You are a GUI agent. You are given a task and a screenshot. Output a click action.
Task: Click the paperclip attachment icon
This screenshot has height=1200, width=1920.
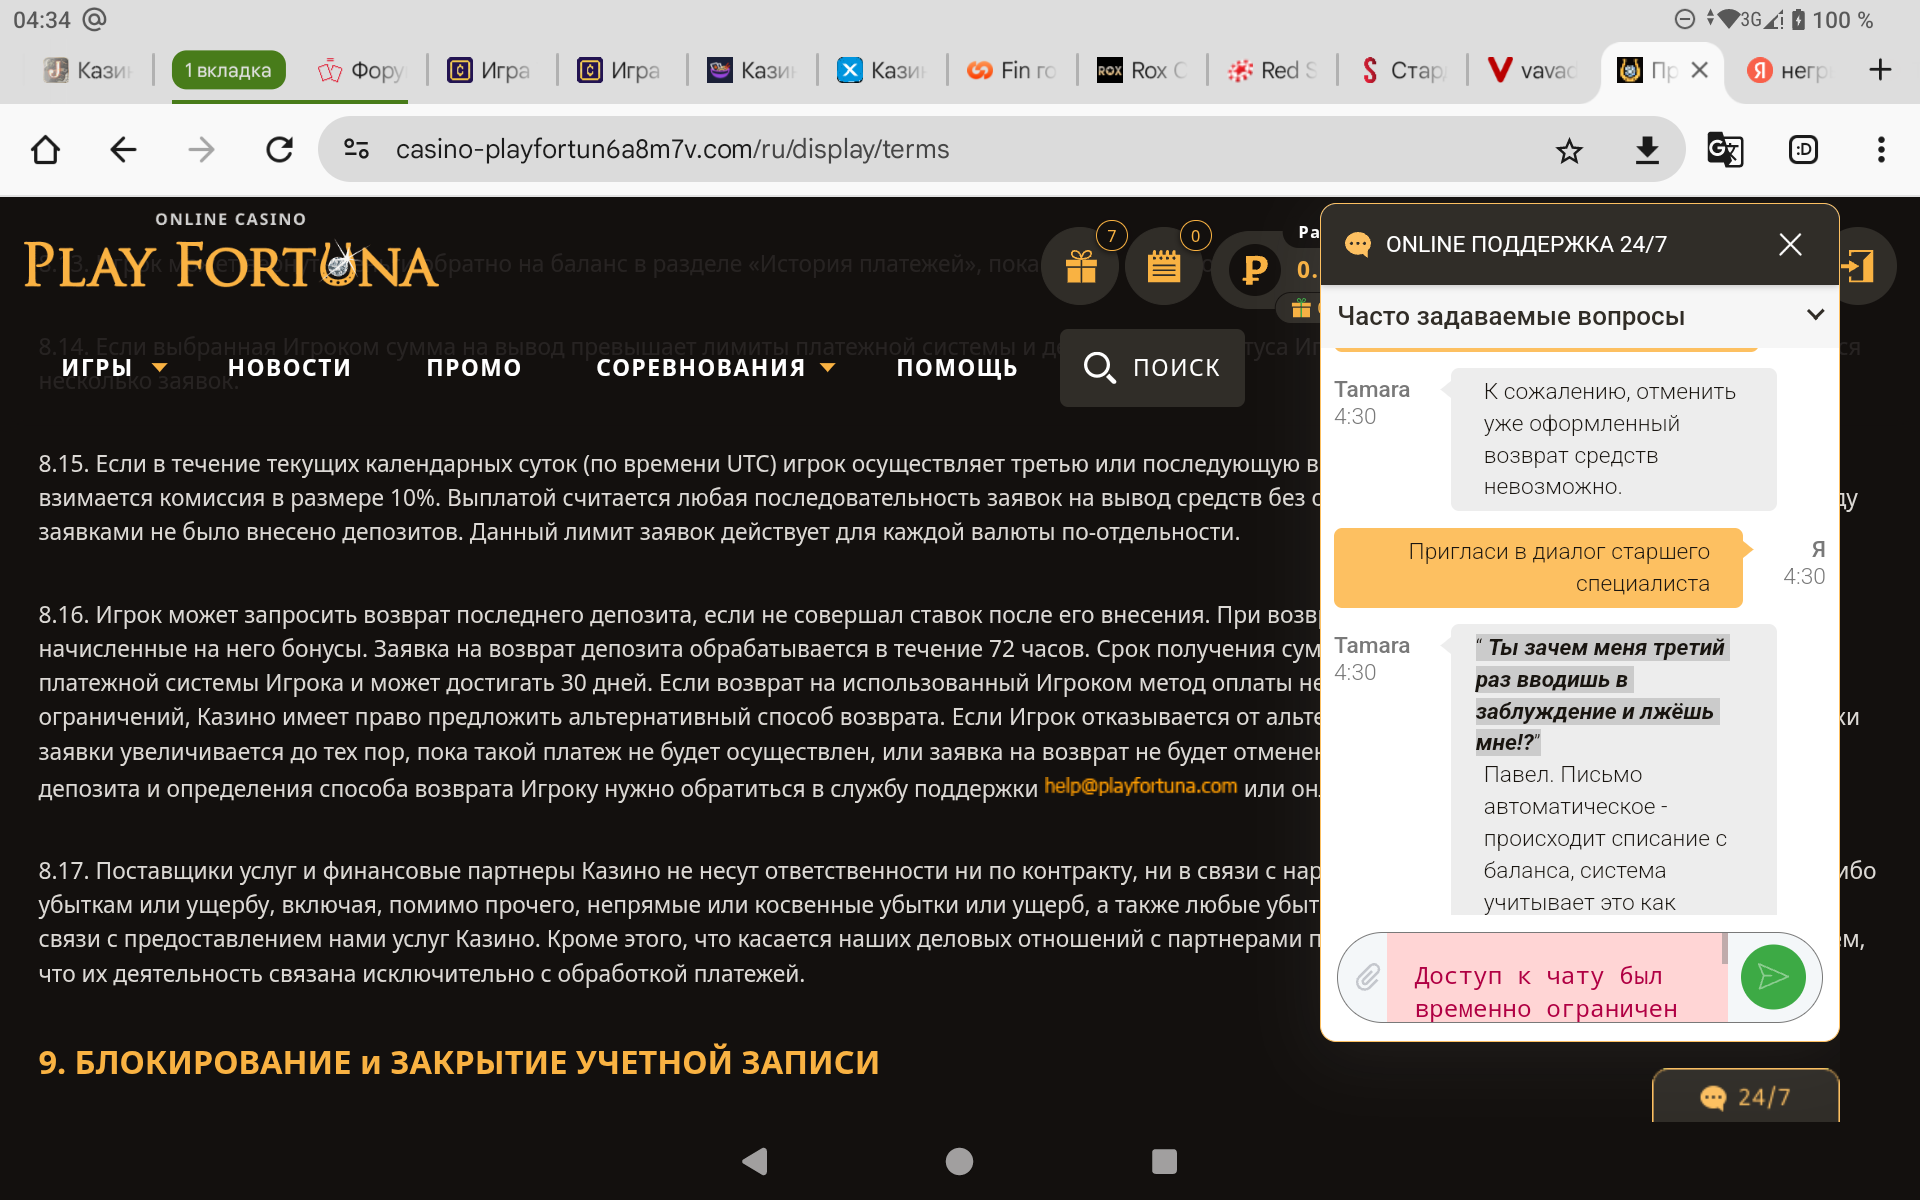pos(1367,977)
